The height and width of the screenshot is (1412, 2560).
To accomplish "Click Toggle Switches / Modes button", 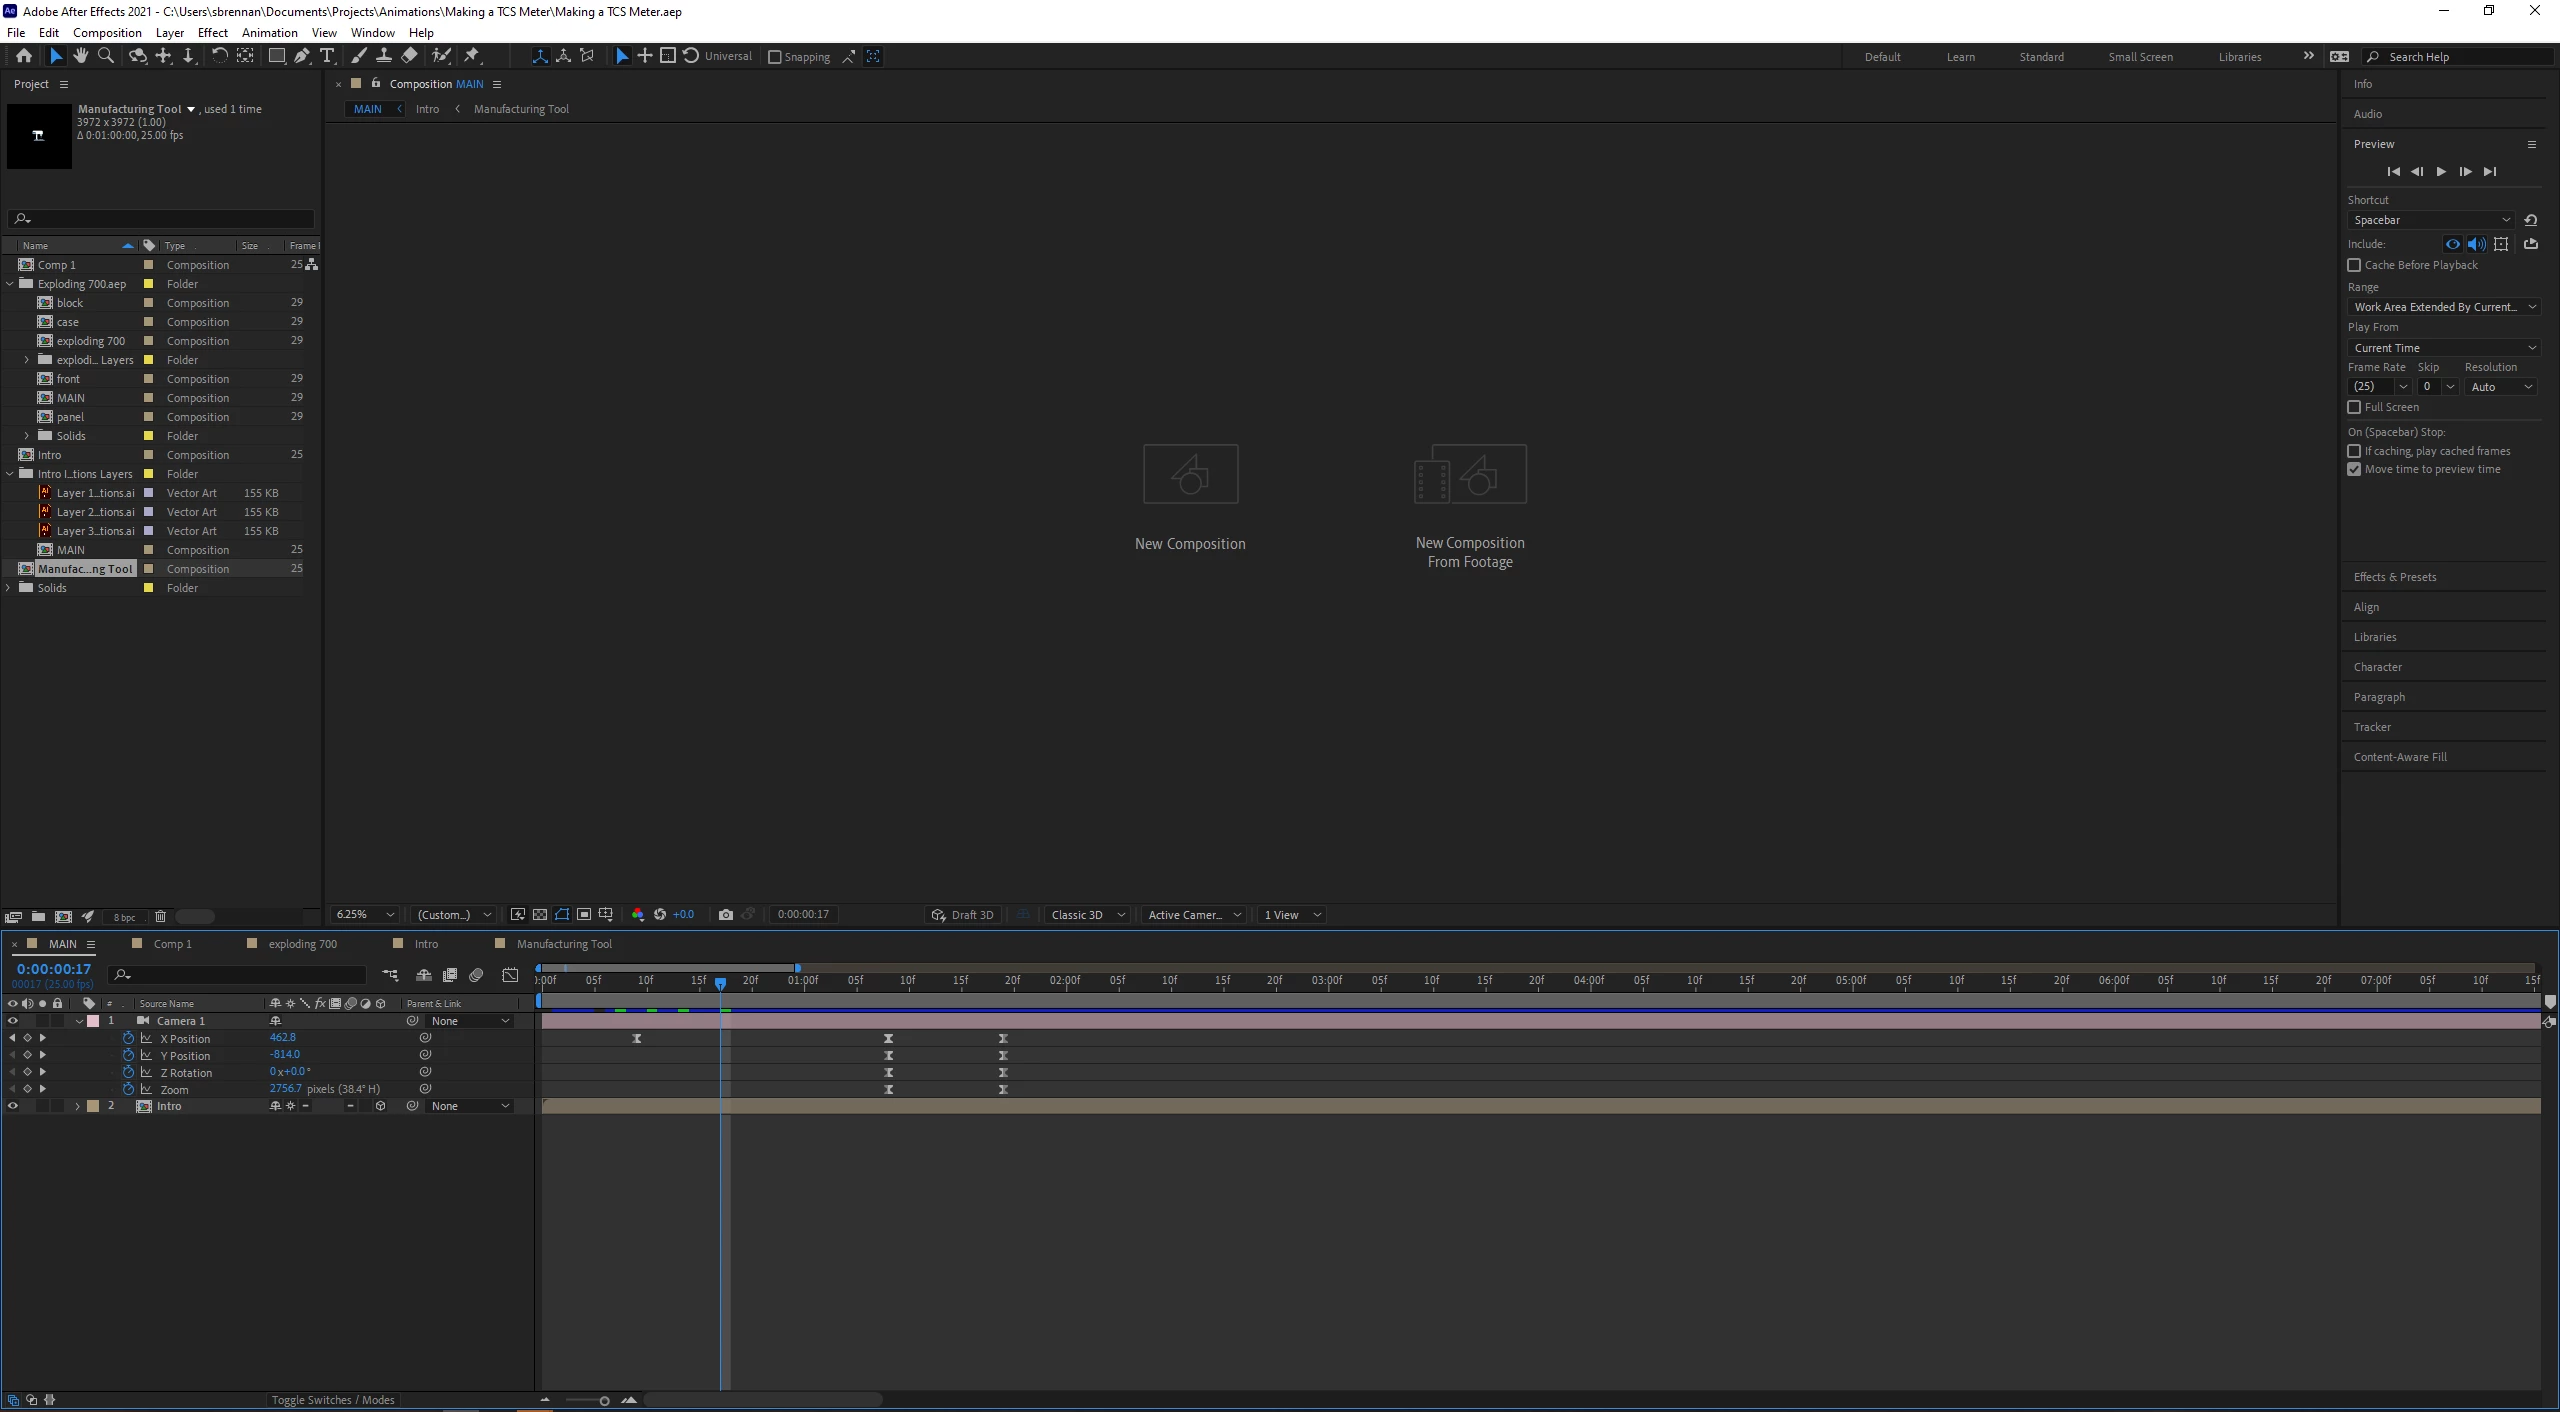I will pyautogui.click(x=333, y=1399).
